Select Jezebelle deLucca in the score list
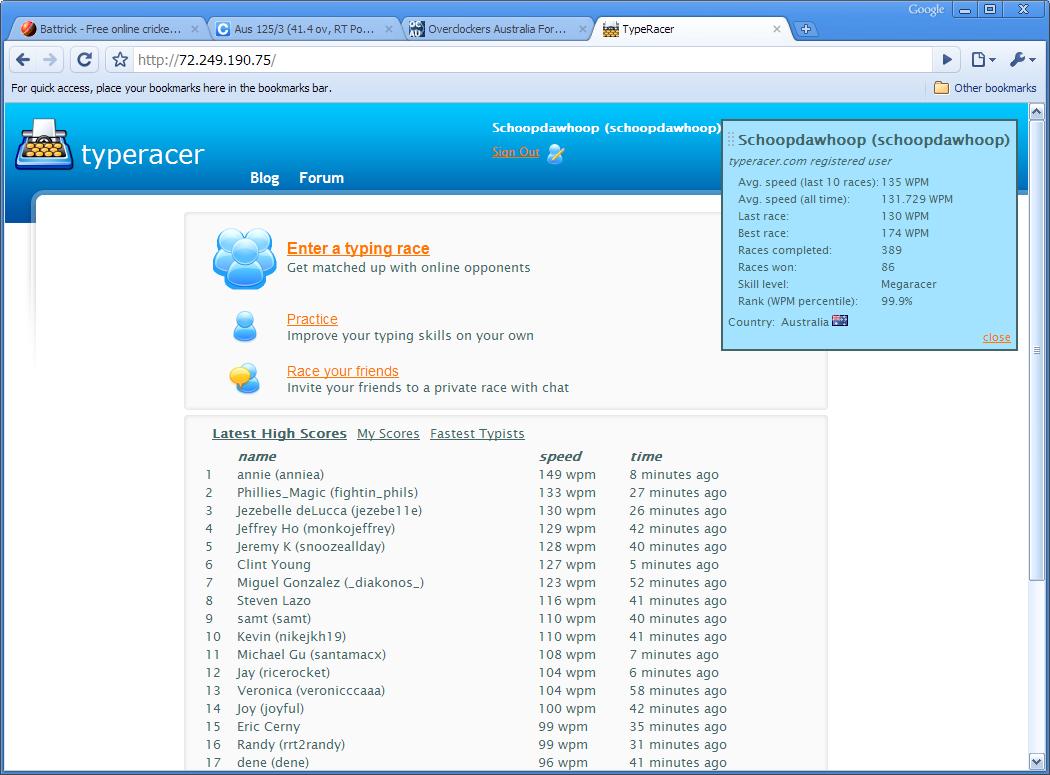 [x=329, y=510]
